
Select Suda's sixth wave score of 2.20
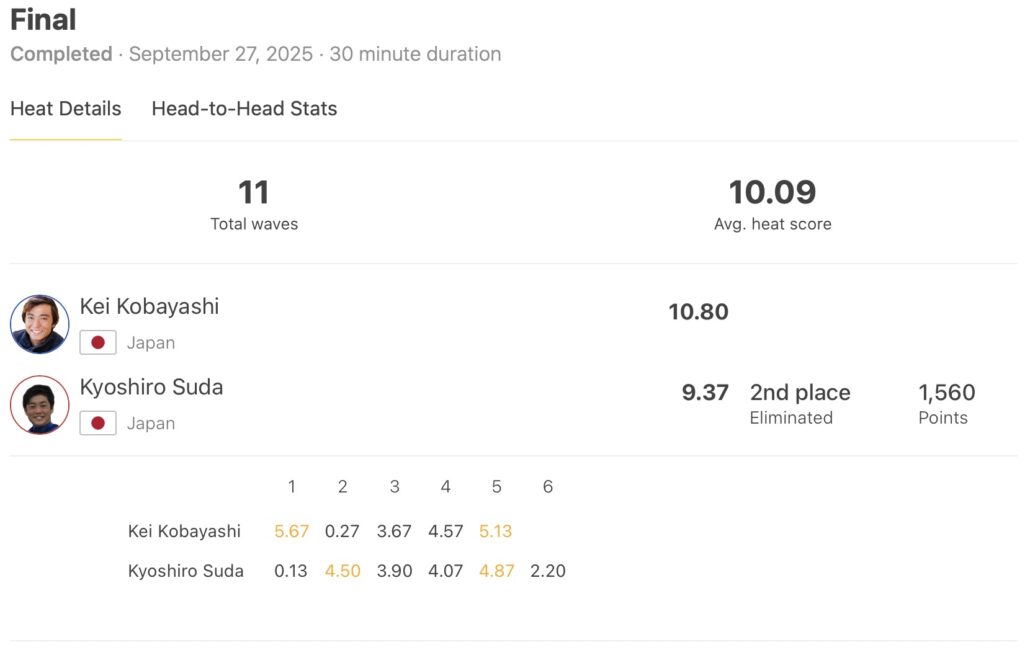548,571
